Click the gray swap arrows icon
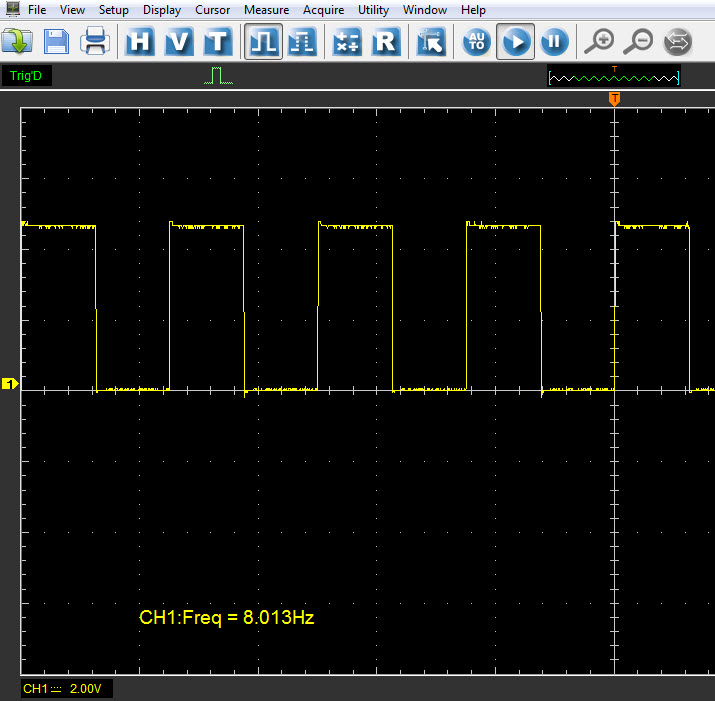 (678, 42)
